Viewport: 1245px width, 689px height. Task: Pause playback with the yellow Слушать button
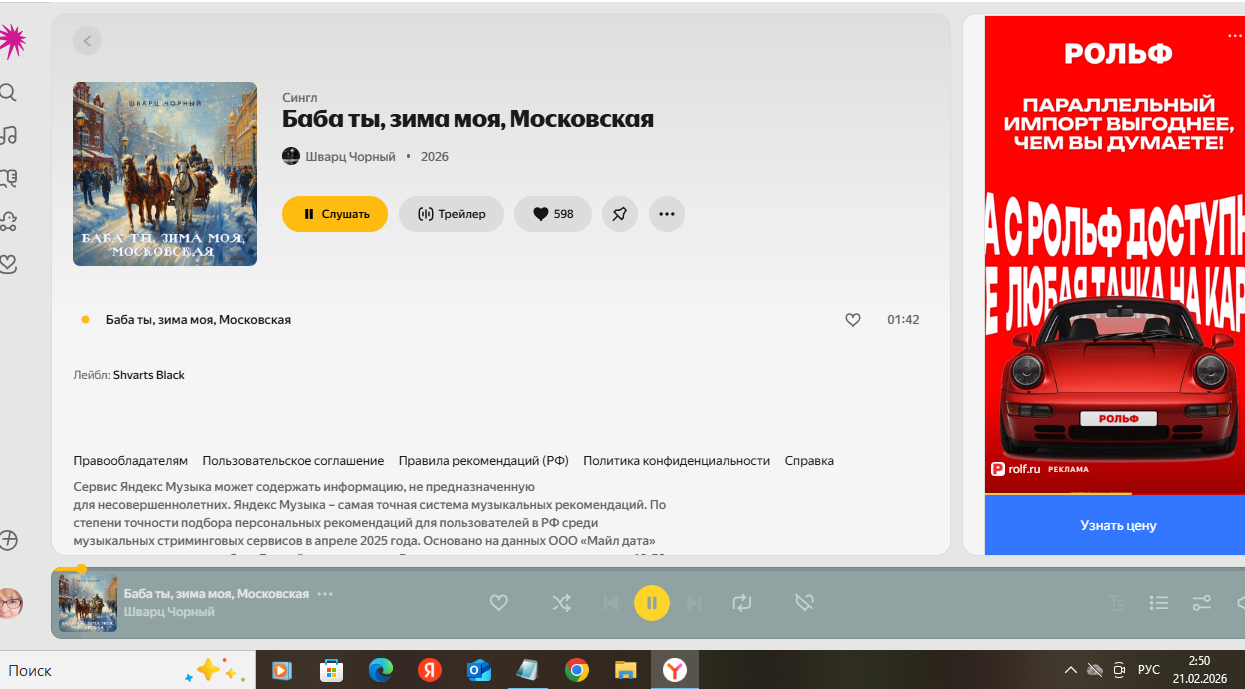pyautogui.click(x=335, y=214)
